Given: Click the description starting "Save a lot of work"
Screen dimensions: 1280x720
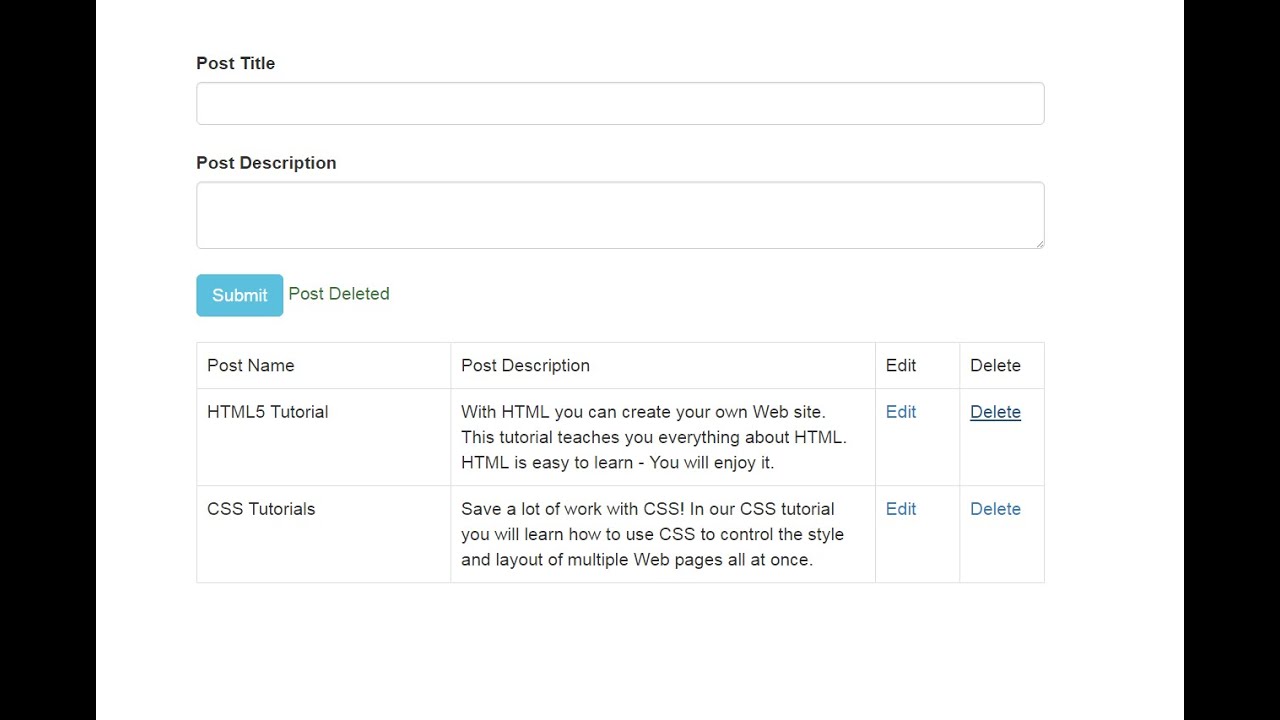Looking at the screenshot, I should 647,509.
